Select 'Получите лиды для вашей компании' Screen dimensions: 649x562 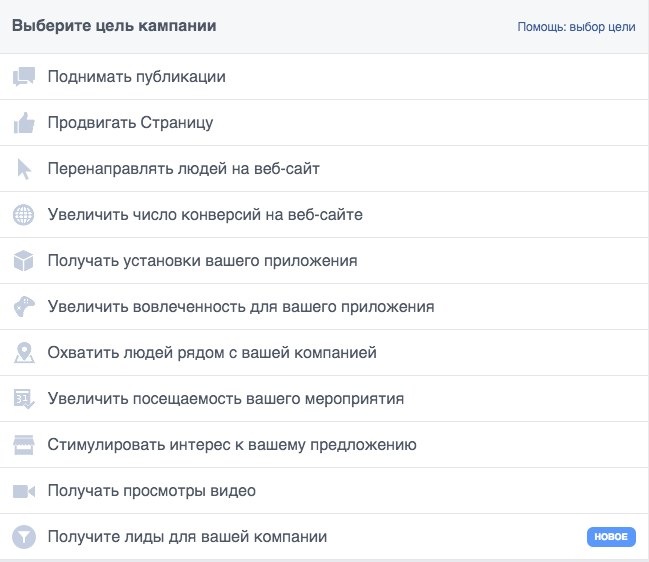point(324,537)
